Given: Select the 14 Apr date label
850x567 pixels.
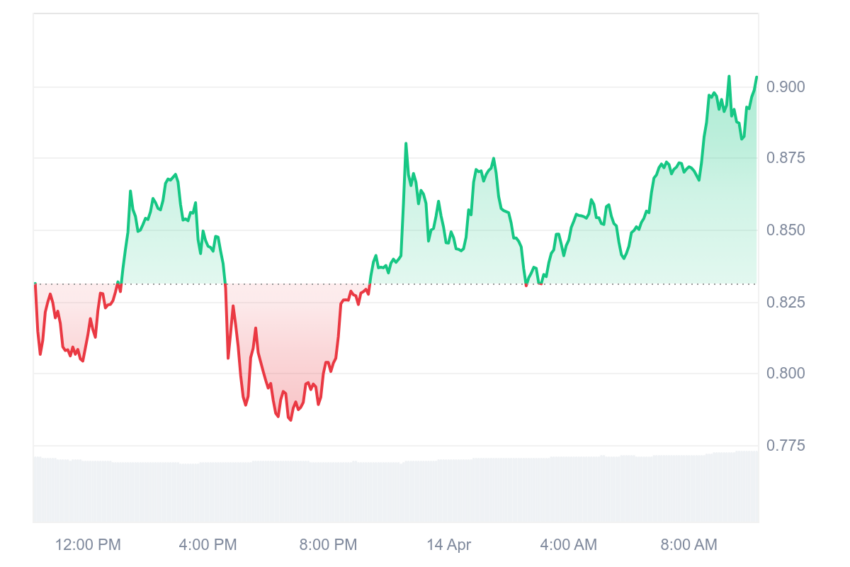Looking at the screenshot, I should pyautogui.click(x=449, y=545).
